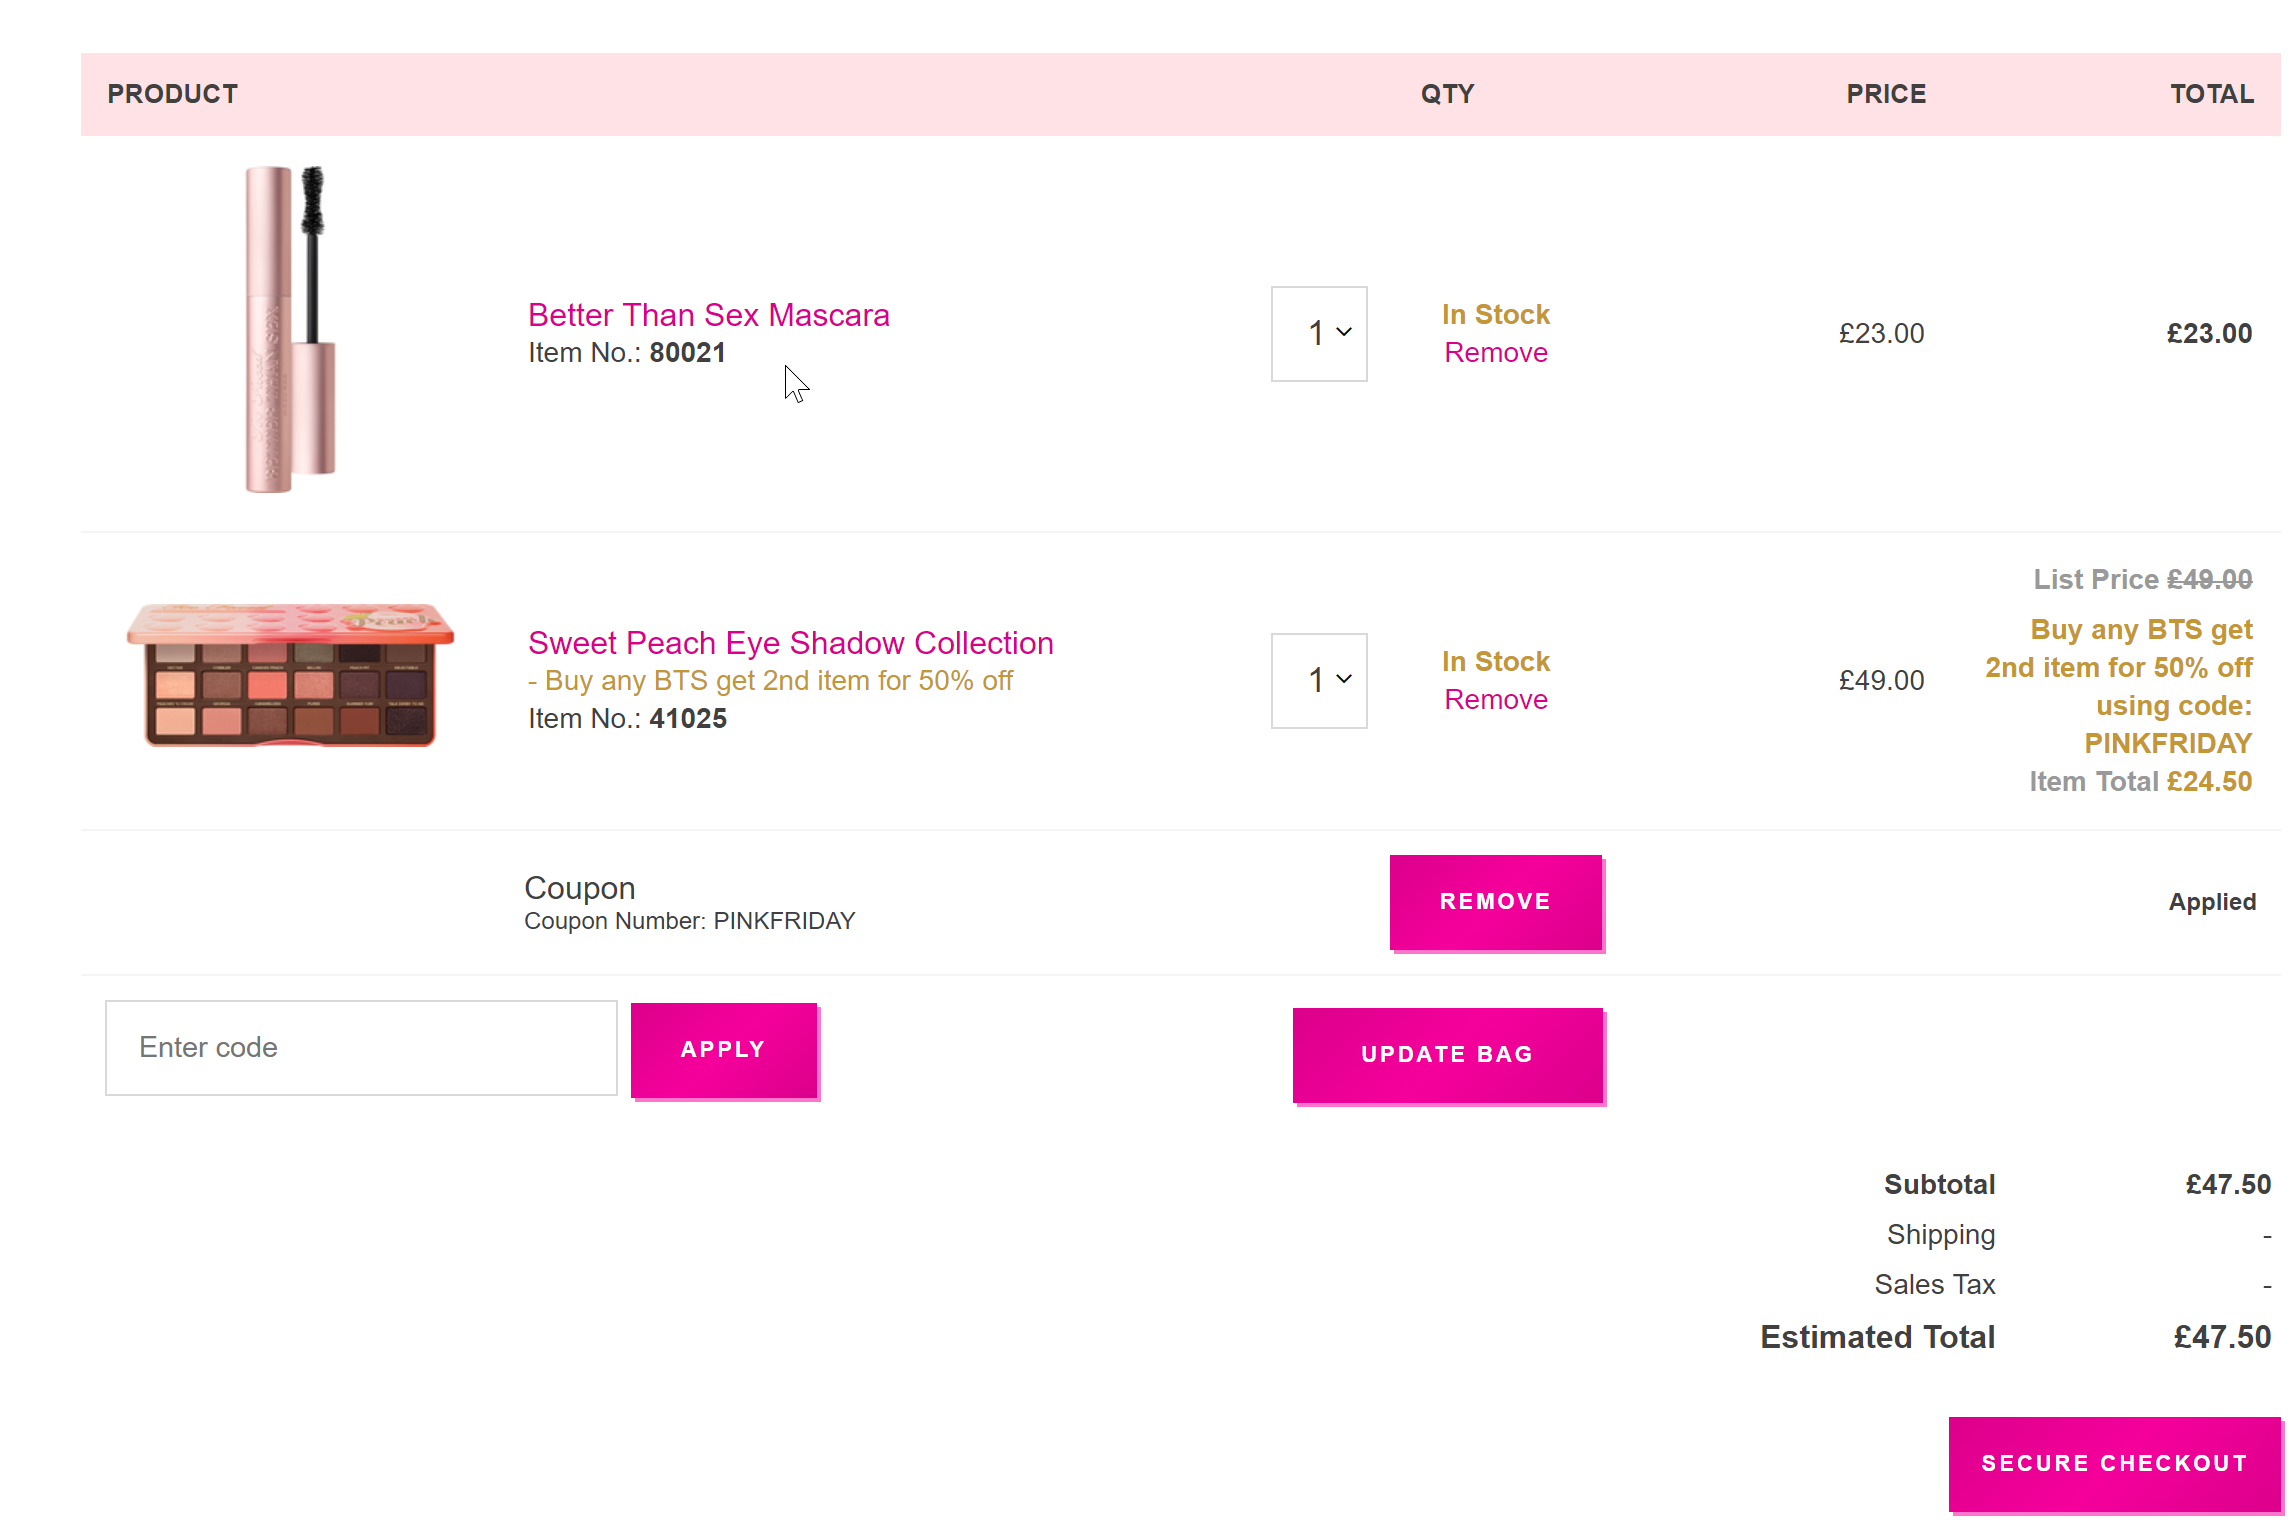The height and width of the screenshot is (1534, 2292).
Task: Open the Sweet Peach Eye Shadow Collection link
Action: pos(790,643)
